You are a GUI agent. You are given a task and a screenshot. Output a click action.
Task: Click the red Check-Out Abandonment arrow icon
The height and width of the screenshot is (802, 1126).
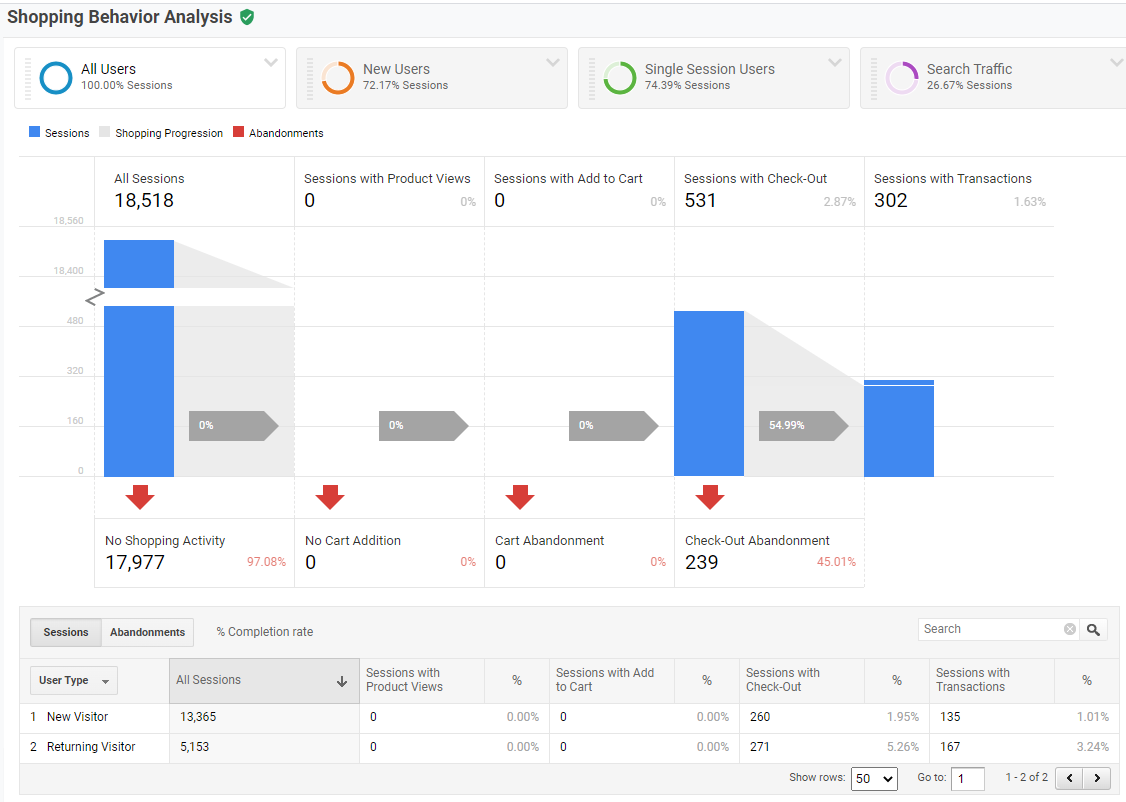[x=710, y=496]
